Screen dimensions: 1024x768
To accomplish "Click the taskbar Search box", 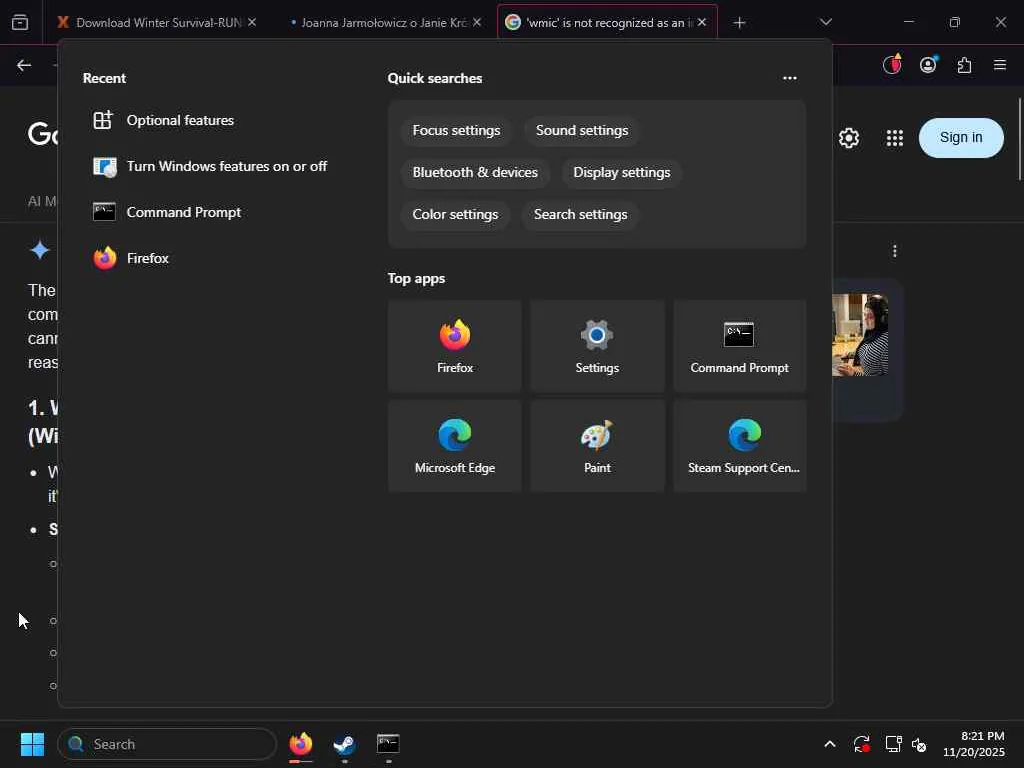I will [167, 744].
